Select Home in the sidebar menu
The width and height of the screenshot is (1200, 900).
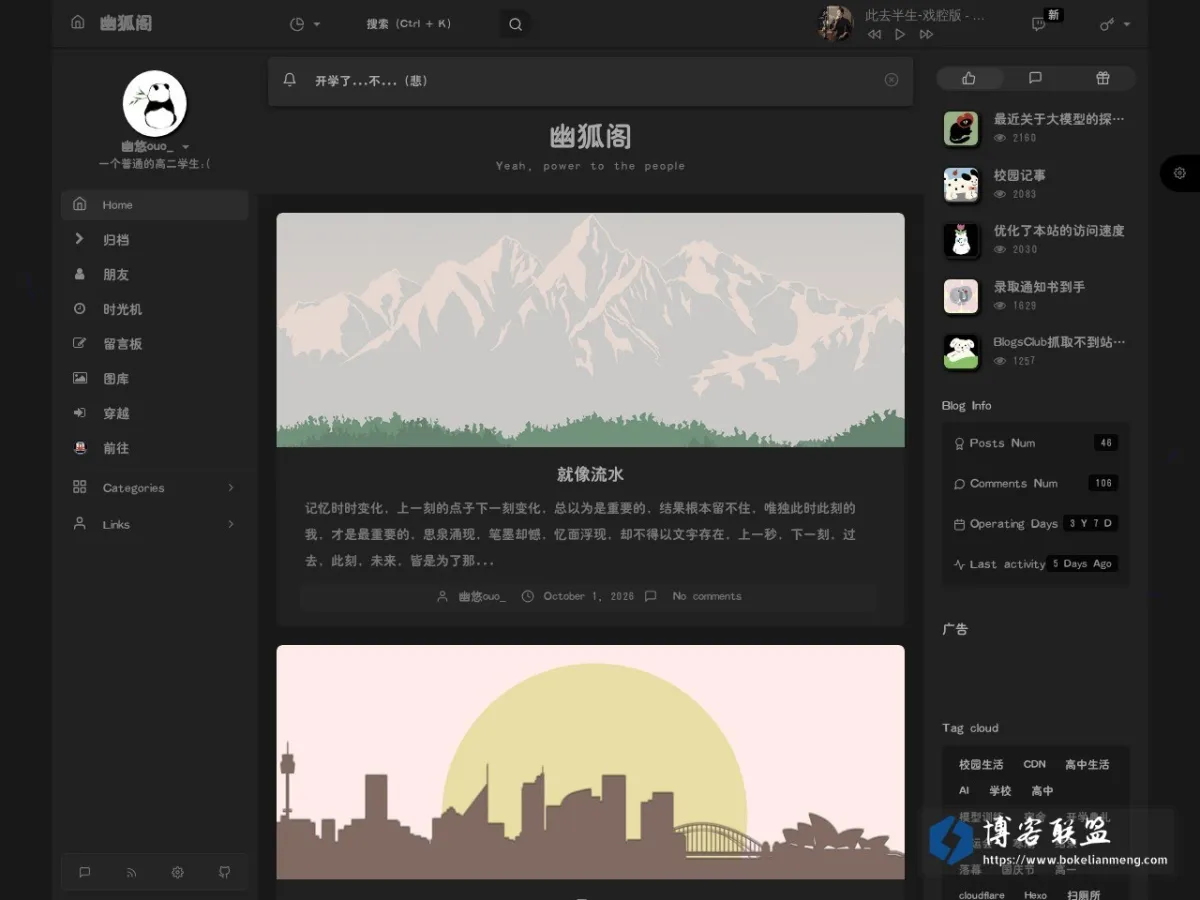[155, 205]
